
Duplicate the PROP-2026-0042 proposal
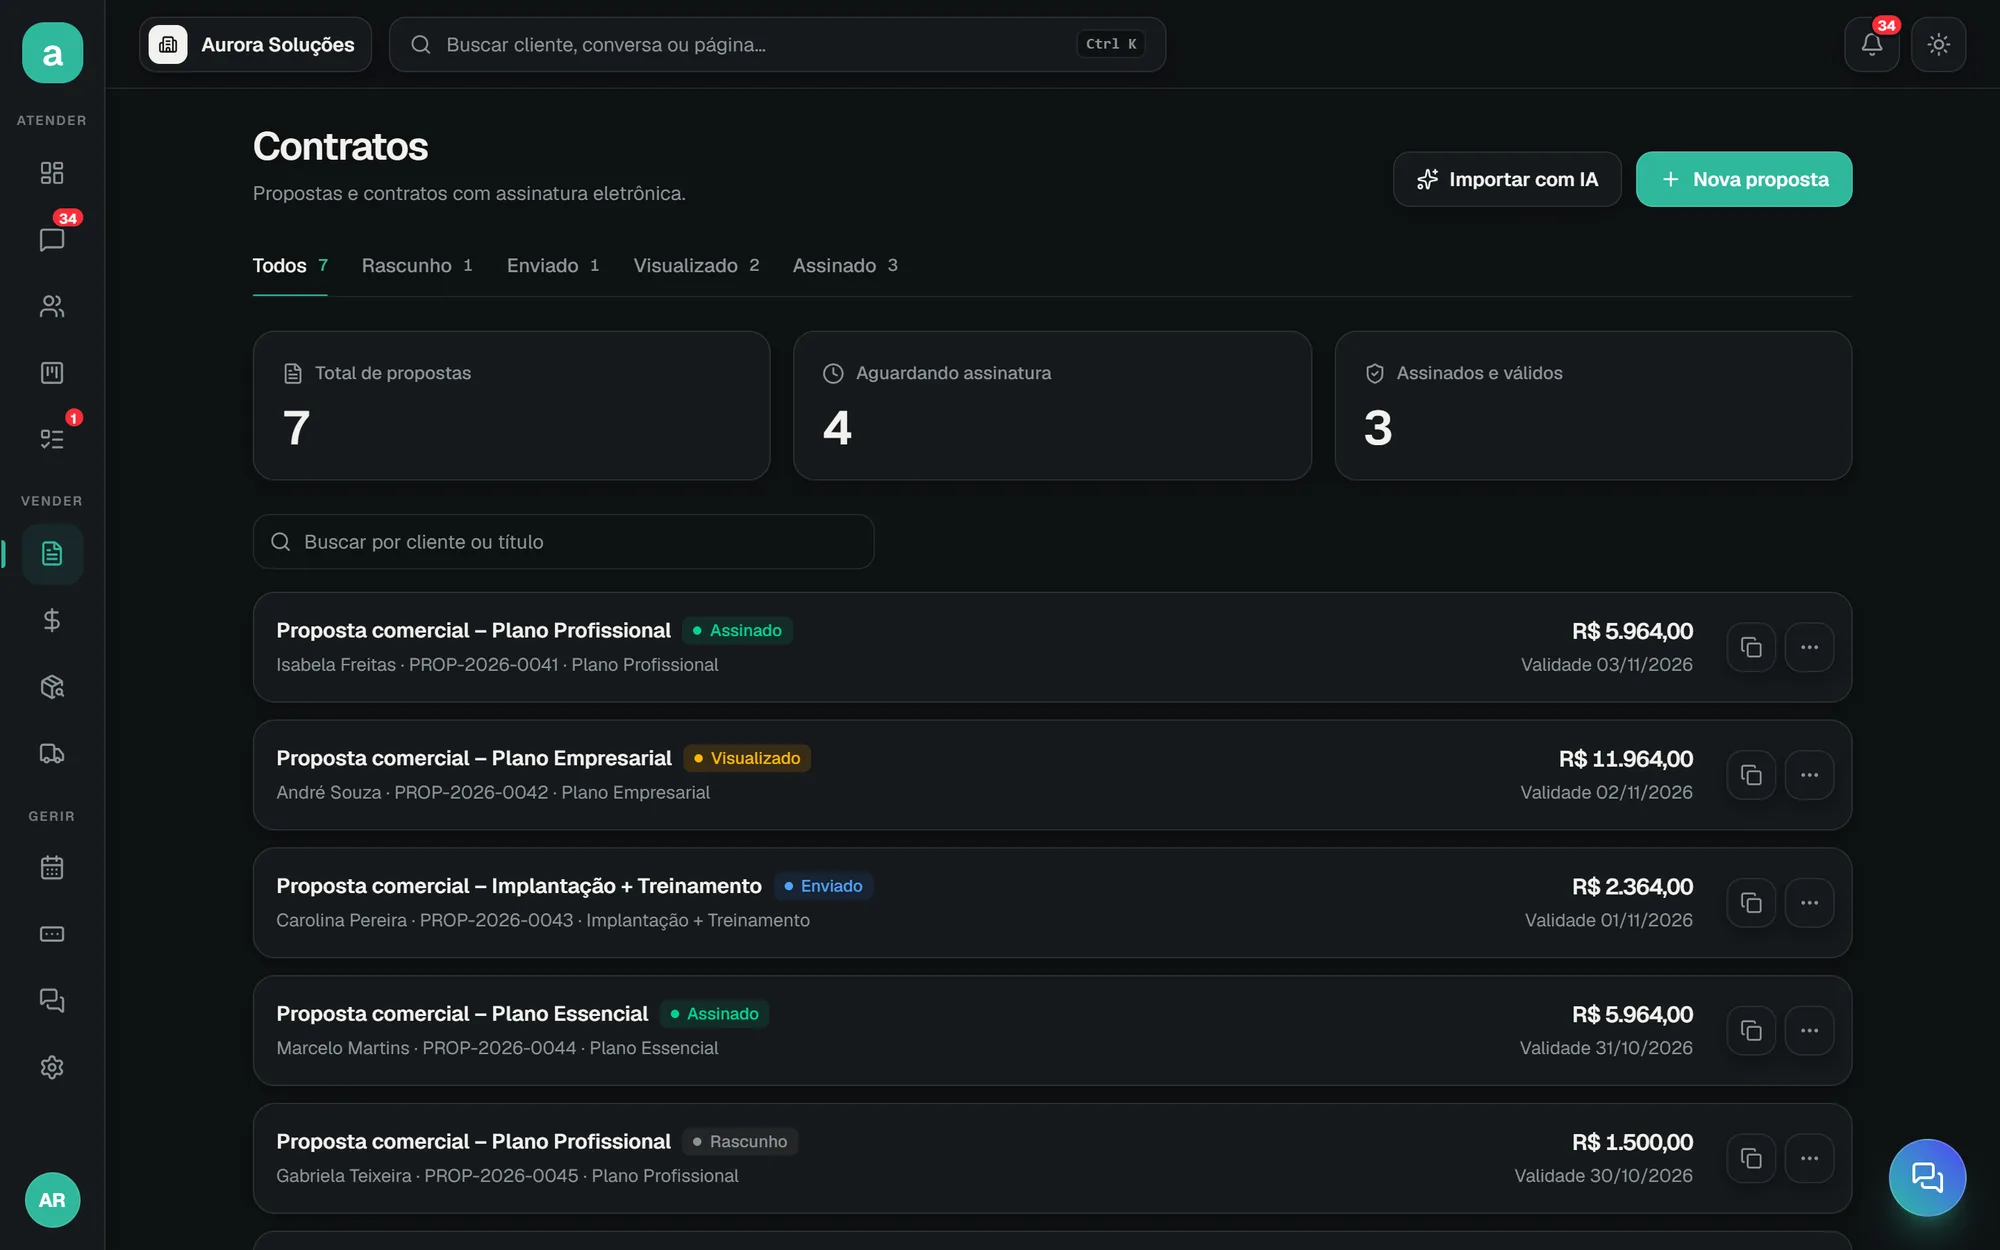click(1751, 775)
